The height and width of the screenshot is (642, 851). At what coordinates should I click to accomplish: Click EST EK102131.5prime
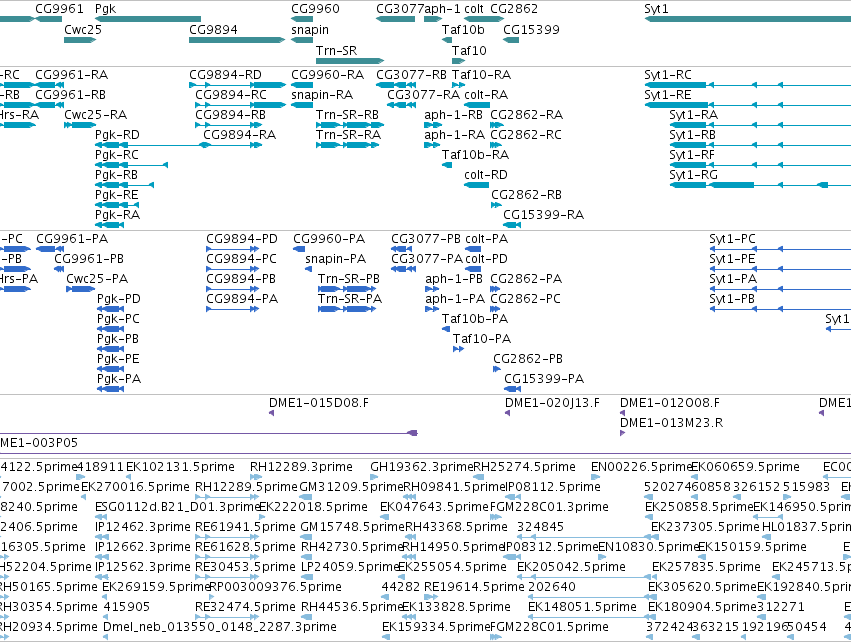click(180, 467)
